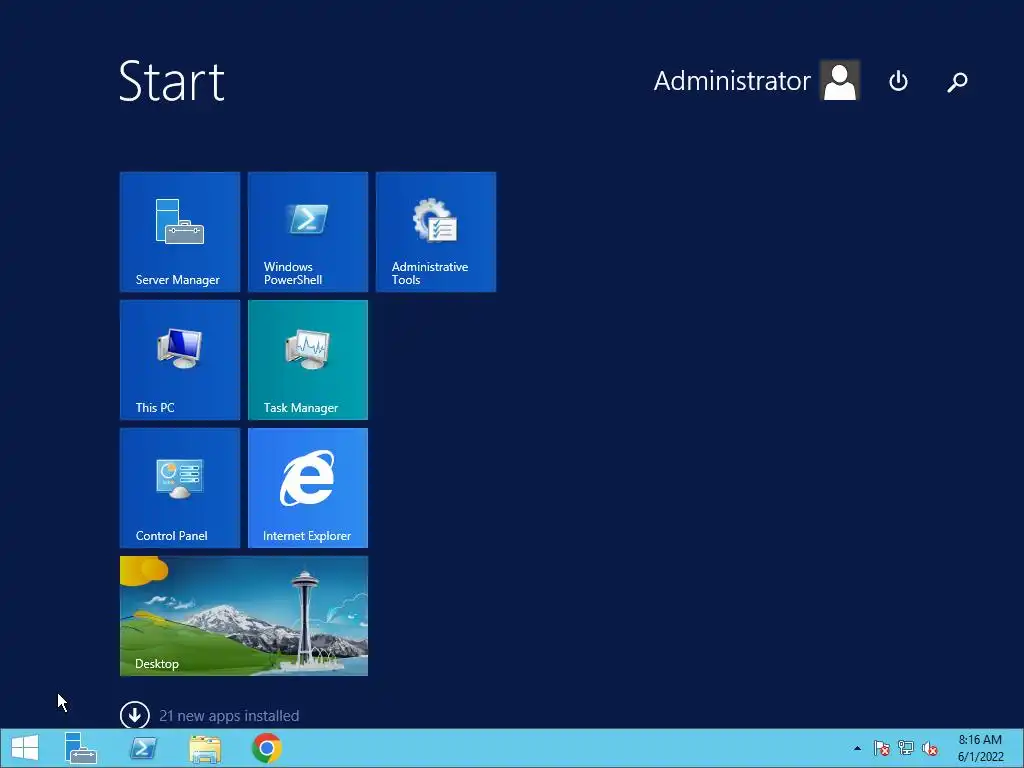
Task: Click the Administrator account picture
Action: 840,80
